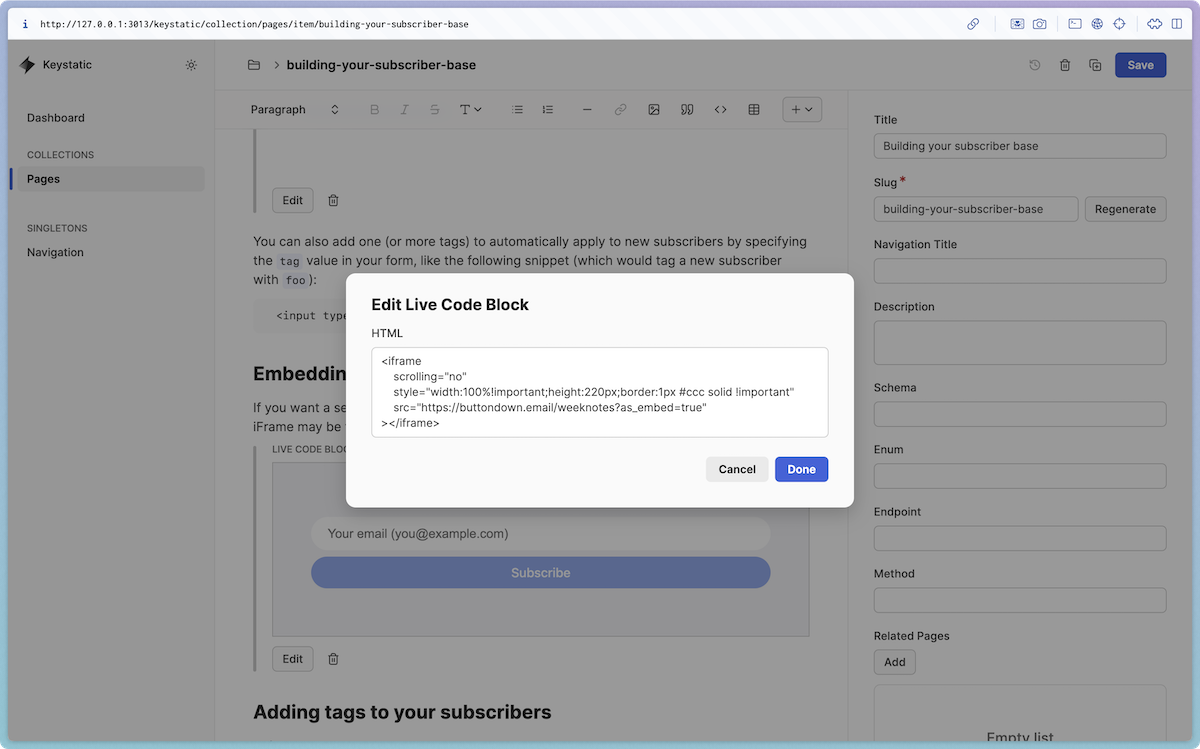Open the Navigation singleton
1200x749 pixels.
click(55, 252)
